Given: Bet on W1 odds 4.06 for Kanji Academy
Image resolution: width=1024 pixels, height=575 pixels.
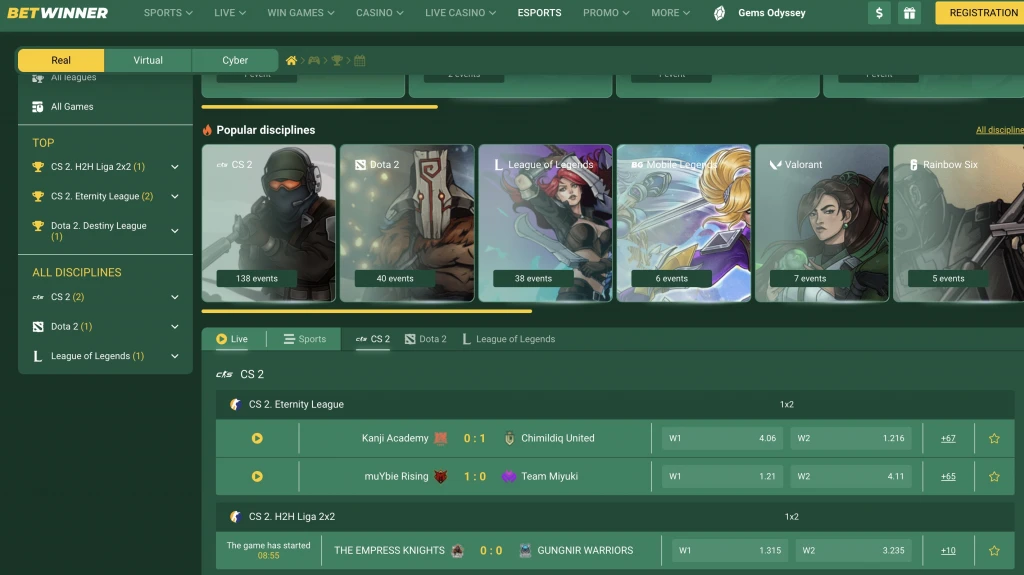Looking at the screenshot, I should click(722, 438).
